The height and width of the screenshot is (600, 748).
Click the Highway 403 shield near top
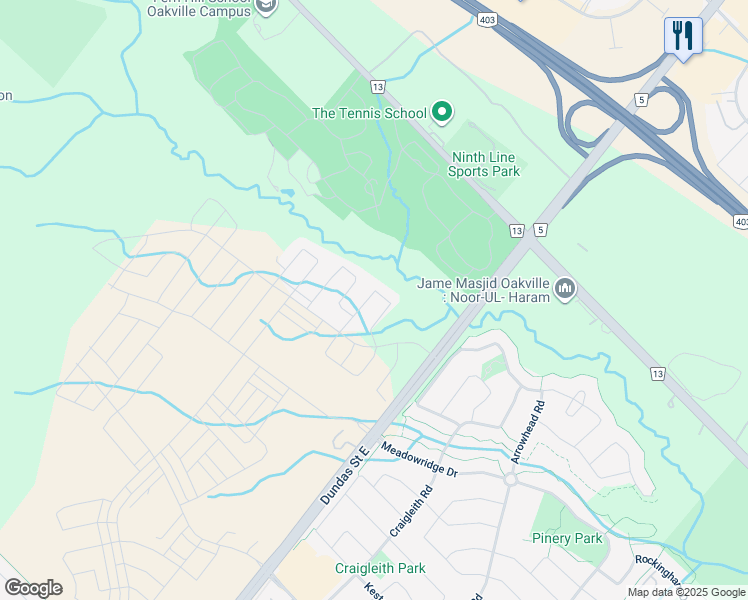point(487,20)
